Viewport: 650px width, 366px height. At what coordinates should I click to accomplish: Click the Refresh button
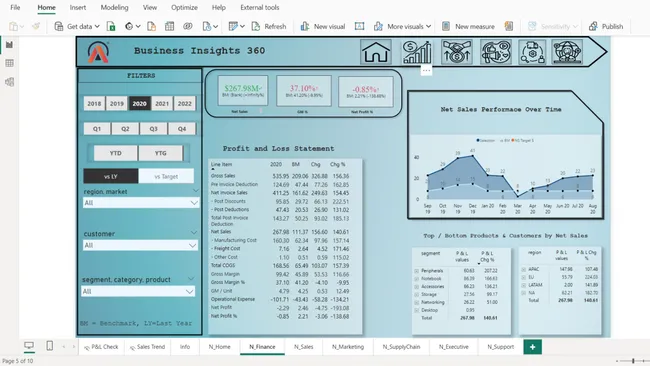point(269,27)
